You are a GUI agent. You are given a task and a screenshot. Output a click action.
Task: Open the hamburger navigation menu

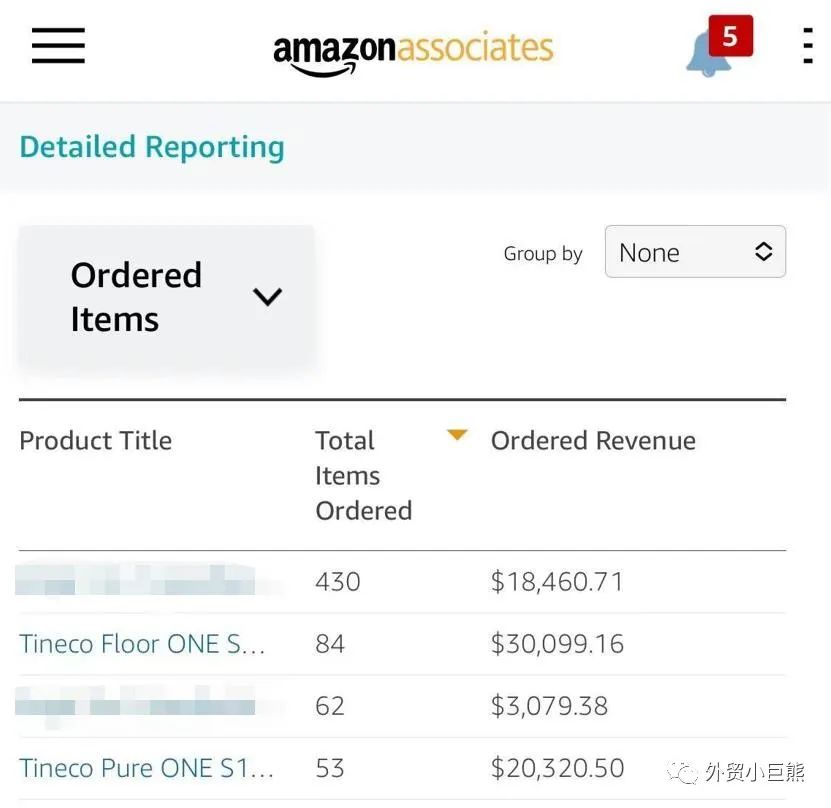tap(58, 46)
